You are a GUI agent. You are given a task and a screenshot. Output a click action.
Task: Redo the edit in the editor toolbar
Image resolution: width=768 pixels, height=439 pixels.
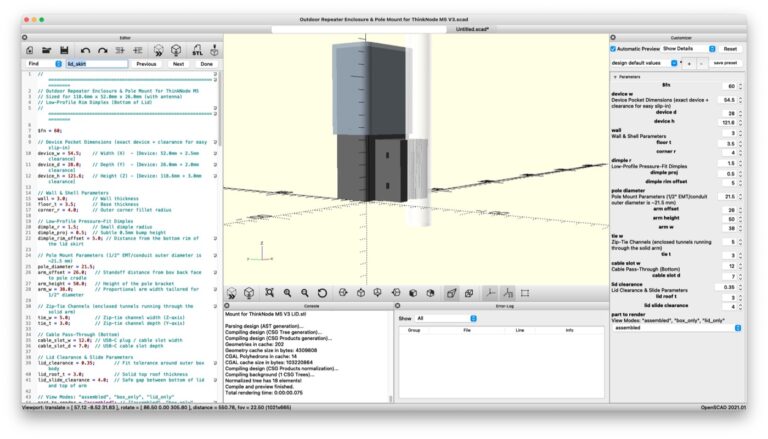tap(102, 50)
